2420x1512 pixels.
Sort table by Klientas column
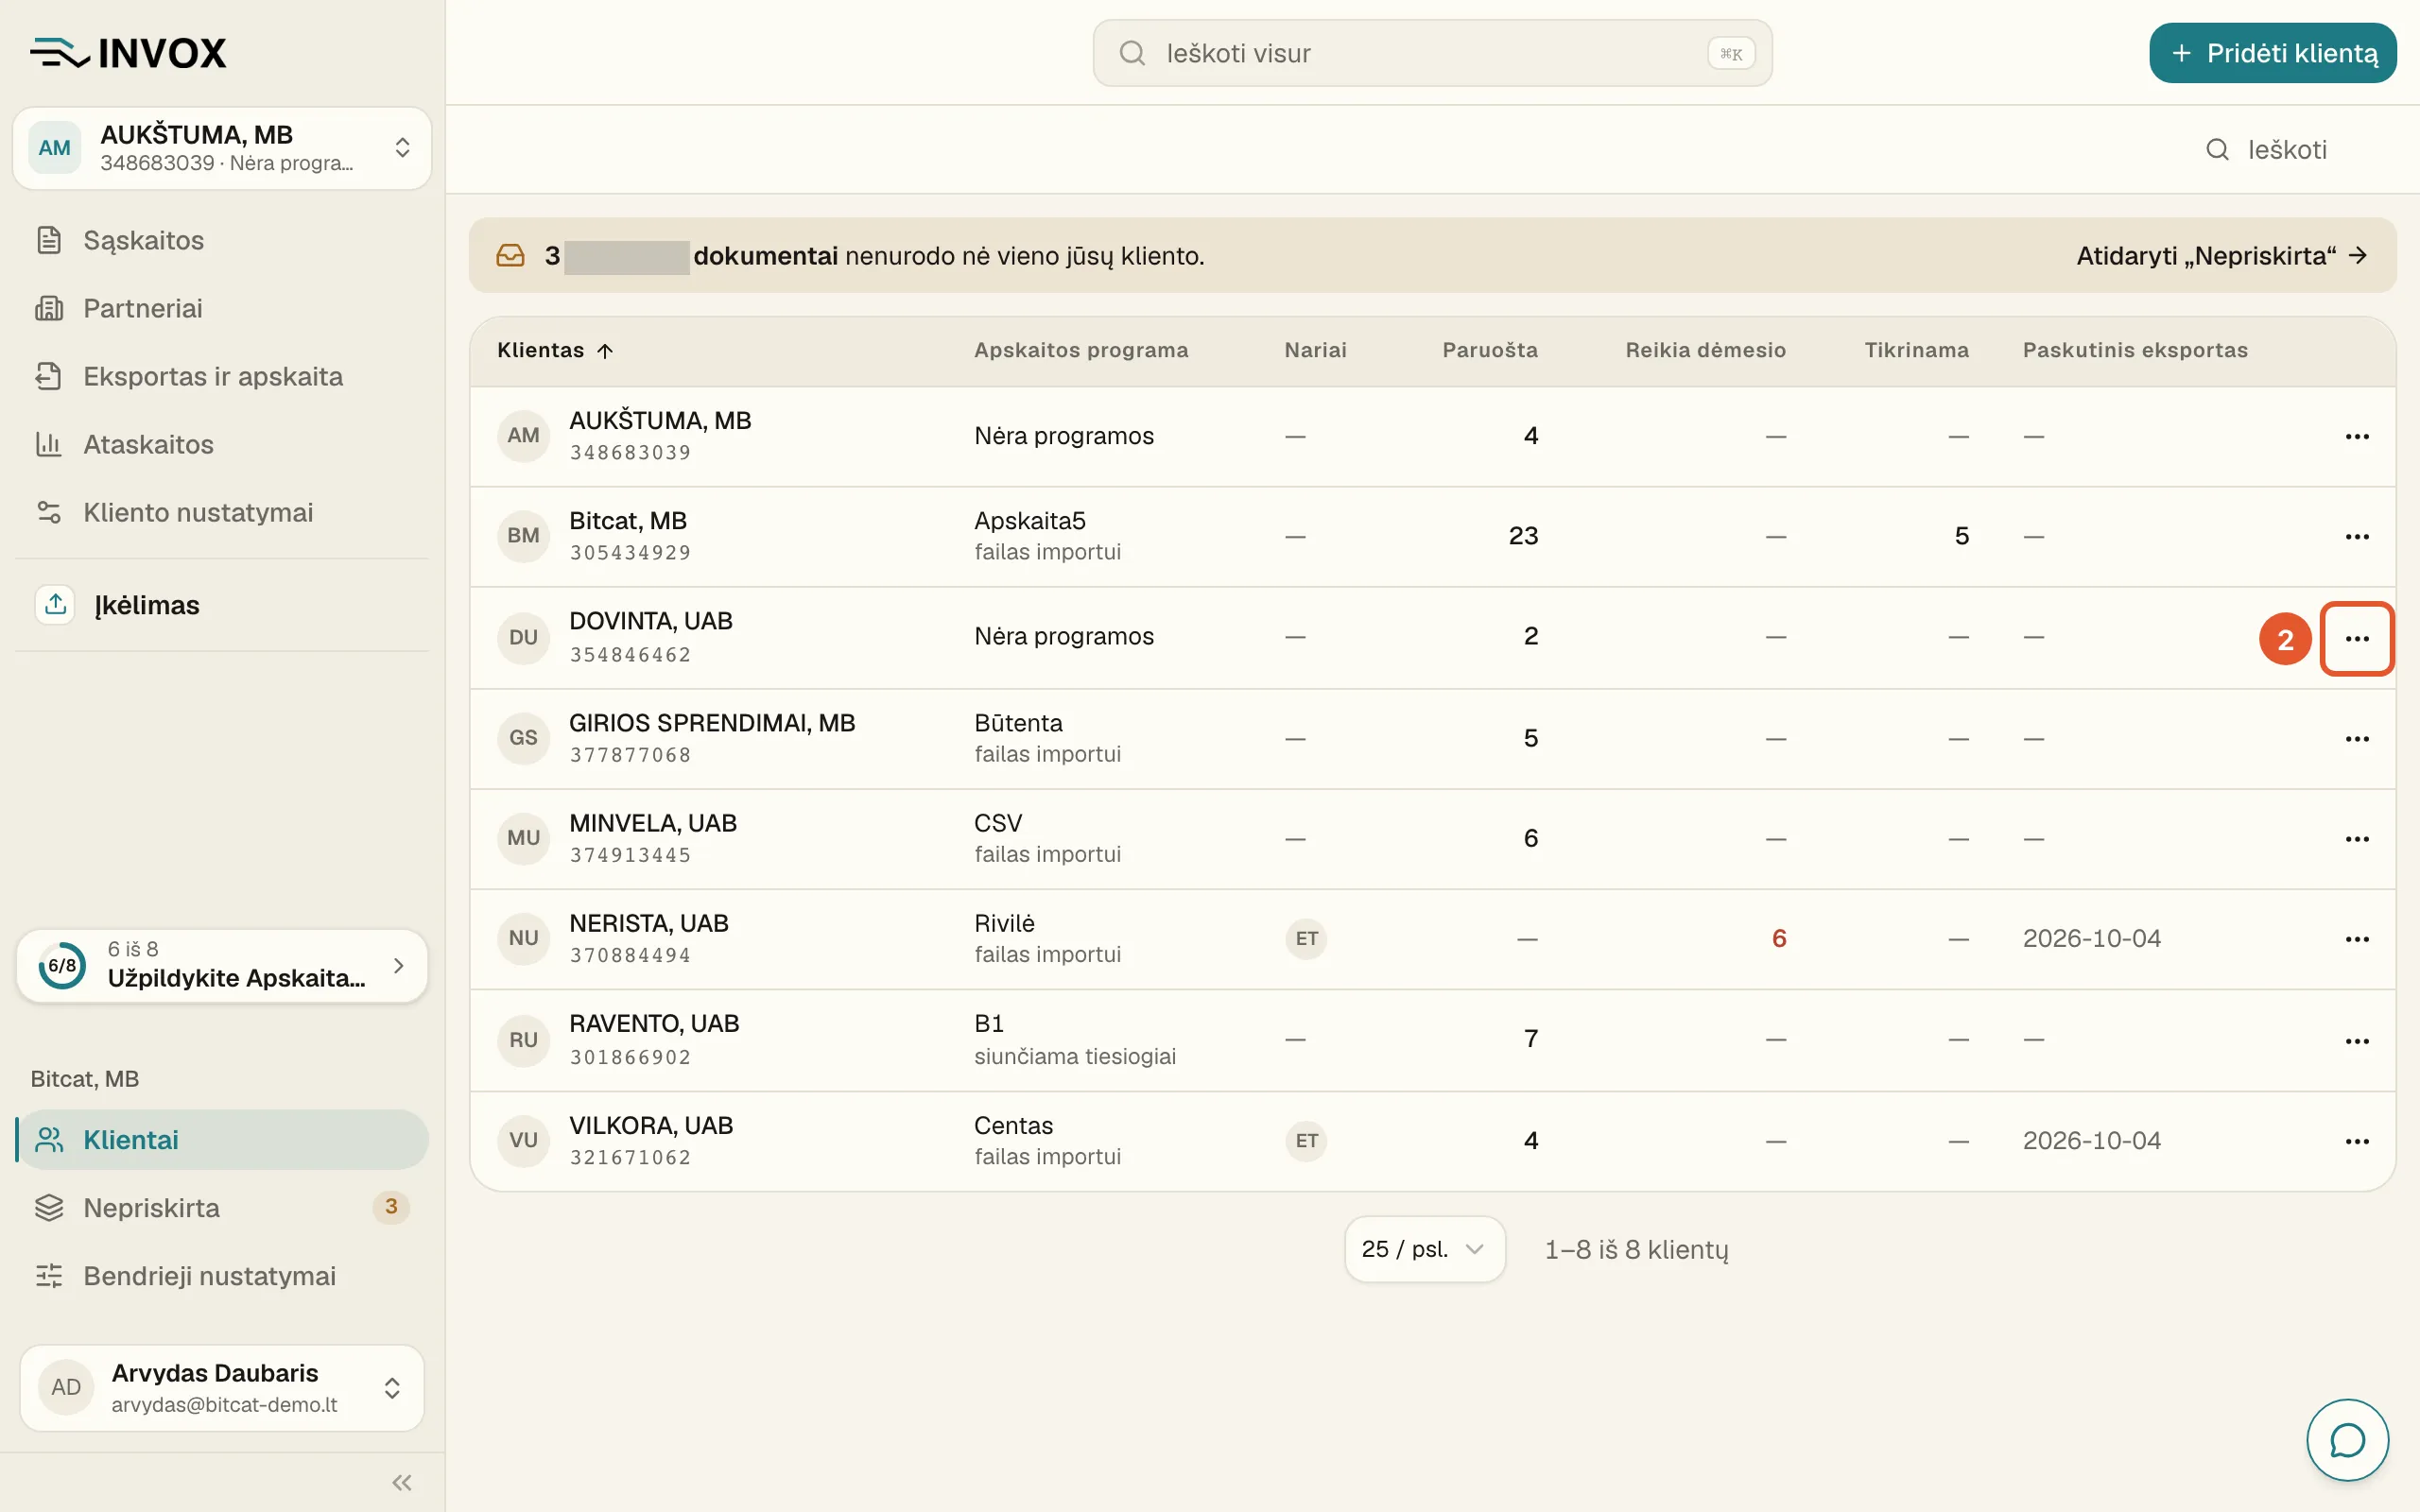pyautogui.click(x=555, y=350)
